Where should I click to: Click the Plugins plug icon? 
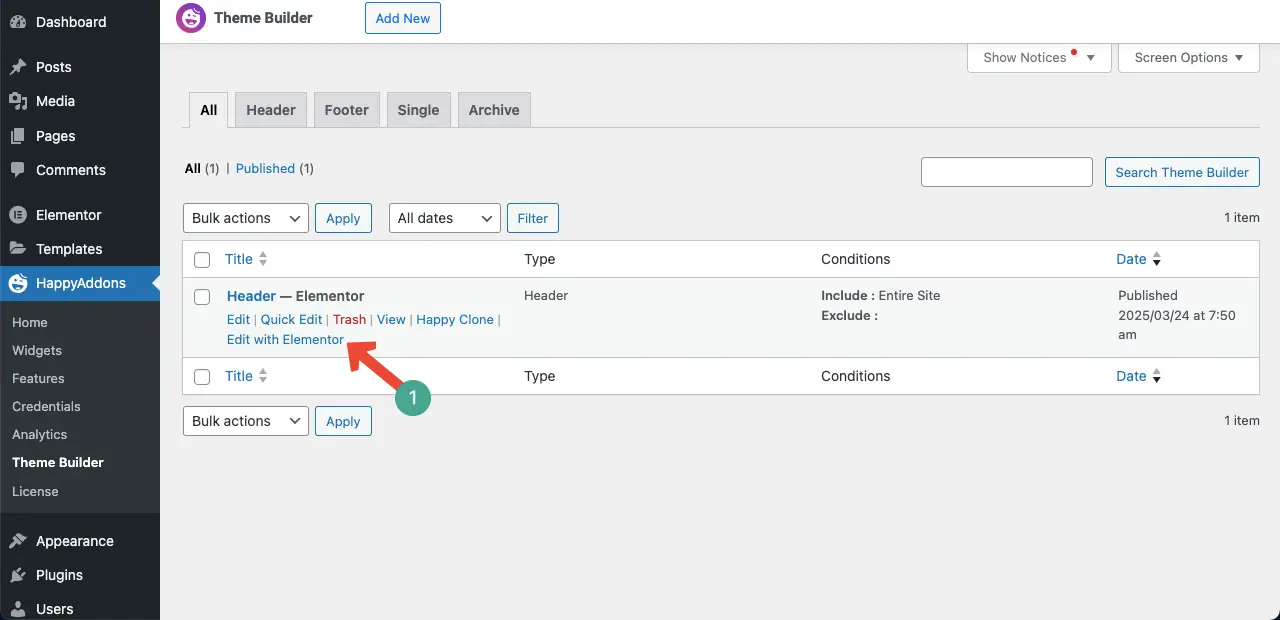click(x=18, y=575)
